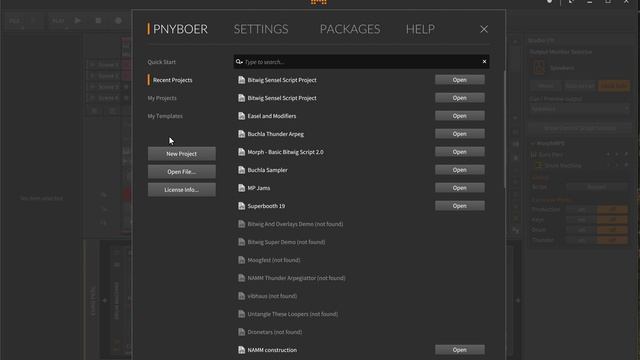Select the MP Jams project name
The image size is (640, 360).
click(259, 188)
